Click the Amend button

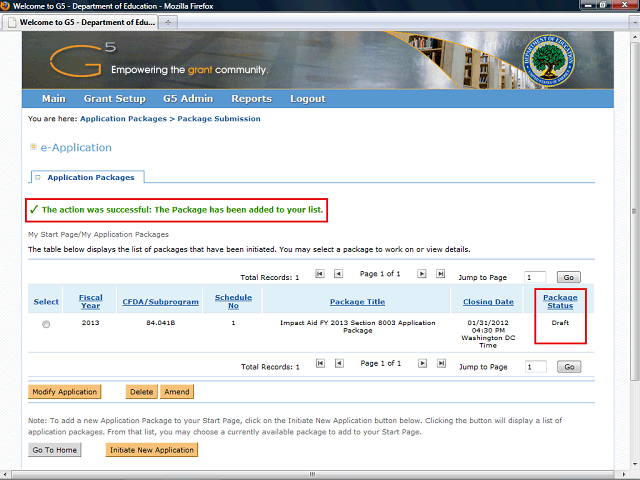point(176,392)
